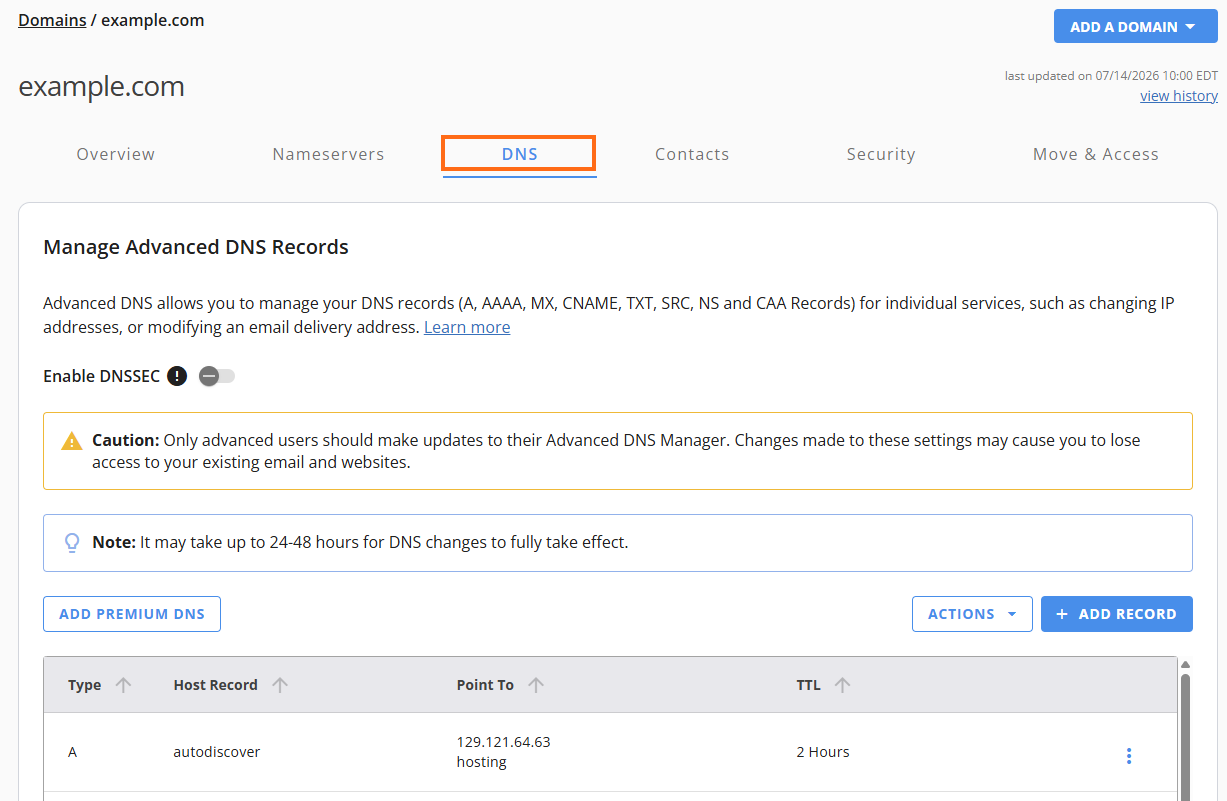This screenshot has width=1227, height=801.
Task: Select the autodiscover host record text
Action: [x=217, y=752]
